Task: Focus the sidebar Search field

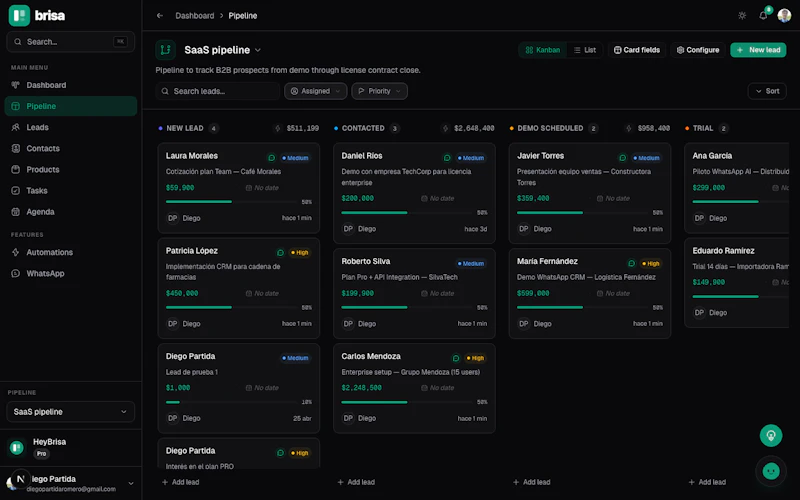Action: [70, 42]
